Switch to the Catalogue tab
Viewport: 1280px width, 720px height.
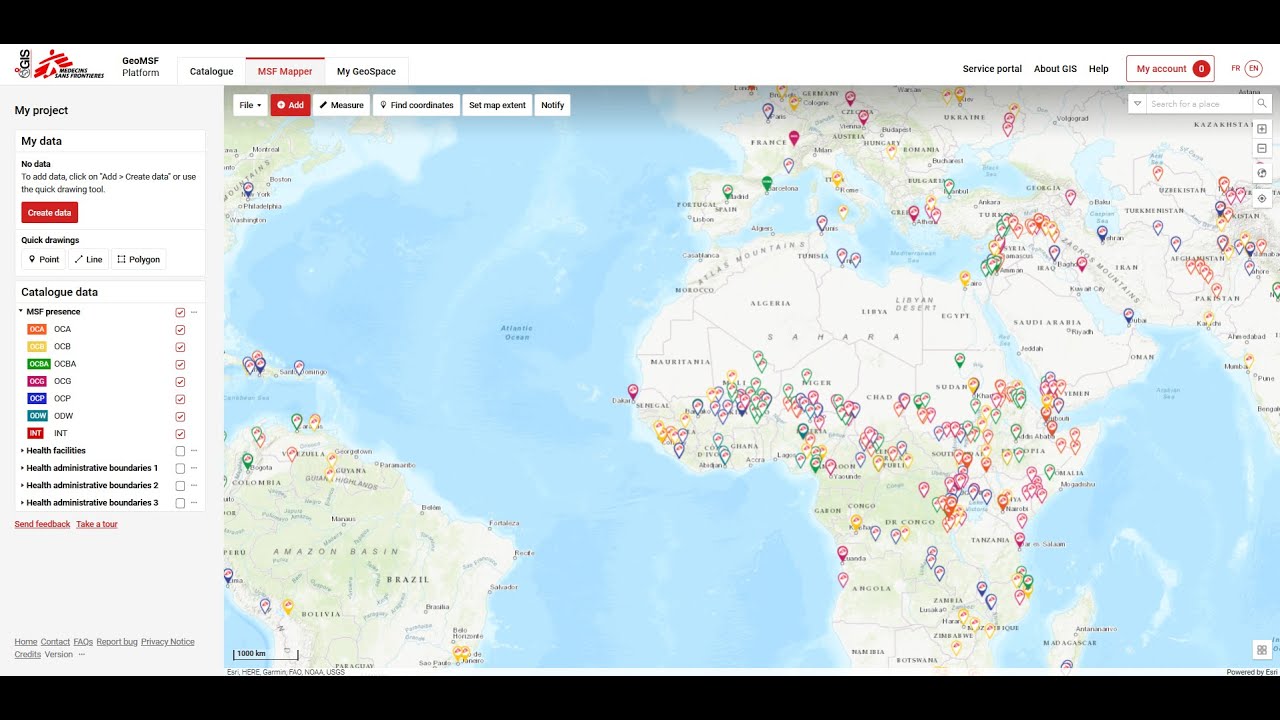pos(211,71)
